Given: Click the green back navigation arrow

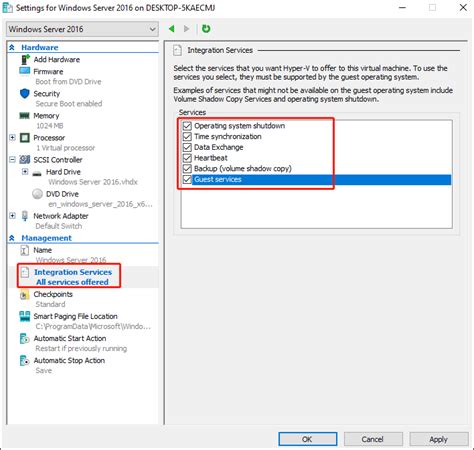Looking at the screenshot, I should tap(172, 29).
